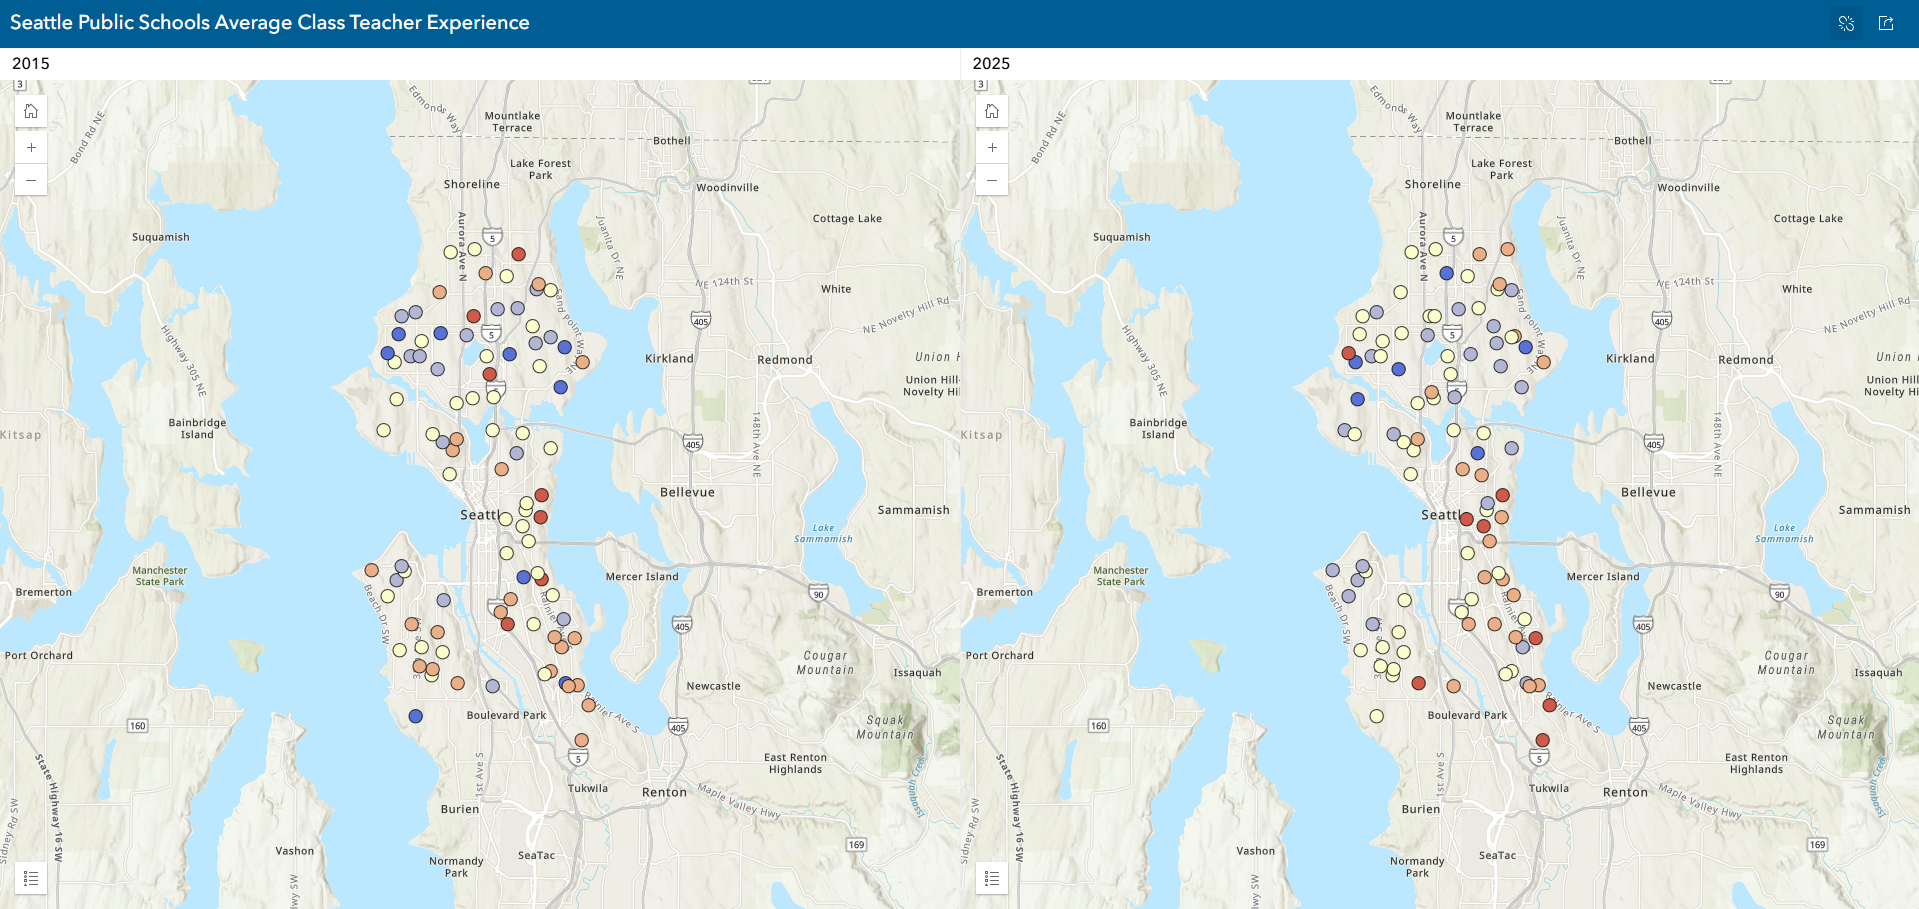The width and height of the screenshot is (1919, 909).
Task: Click the 2025 map panel heading
Action: click(991, 63)
